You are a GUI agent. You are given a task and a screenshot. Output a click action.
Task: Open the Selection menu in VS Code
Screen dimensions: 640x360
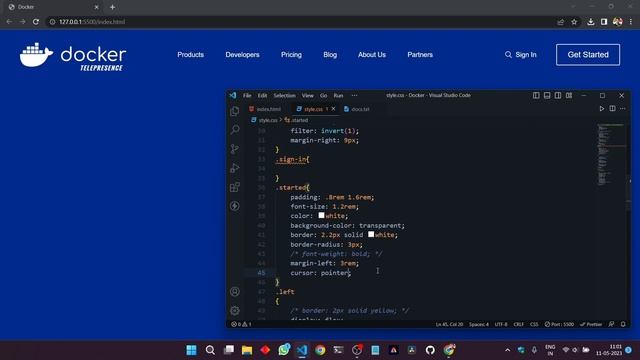coord(284,96)
